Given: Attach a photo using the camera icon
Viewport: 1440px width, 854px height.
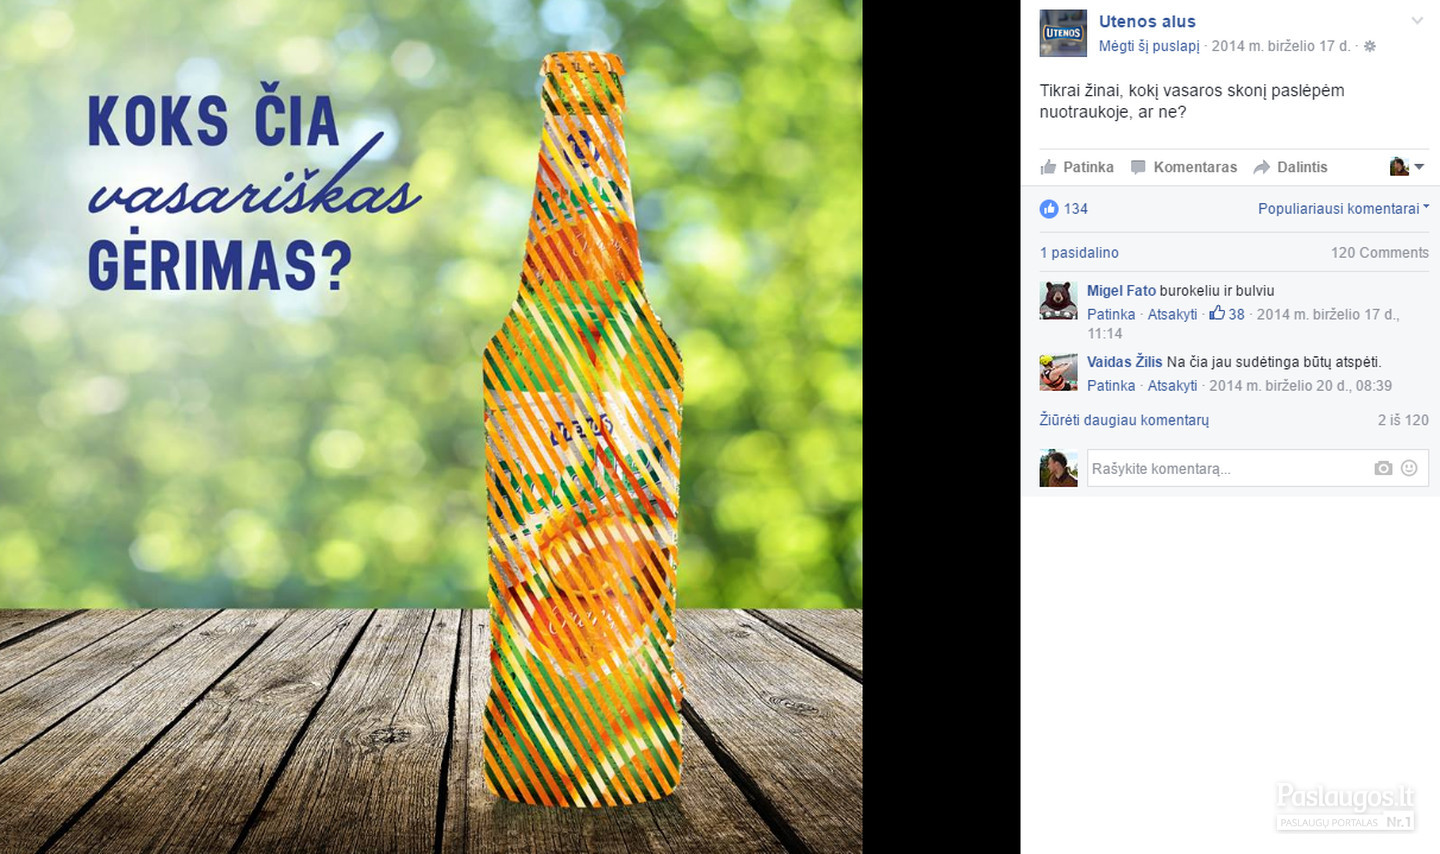Looking at the screenshot, I should pyautogui.click(x=1383, y=468).
